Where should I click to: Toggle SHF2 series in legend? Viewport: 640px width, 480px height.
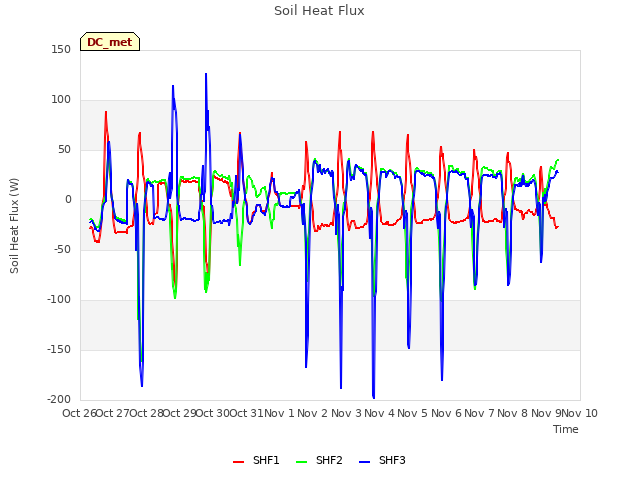319,460
